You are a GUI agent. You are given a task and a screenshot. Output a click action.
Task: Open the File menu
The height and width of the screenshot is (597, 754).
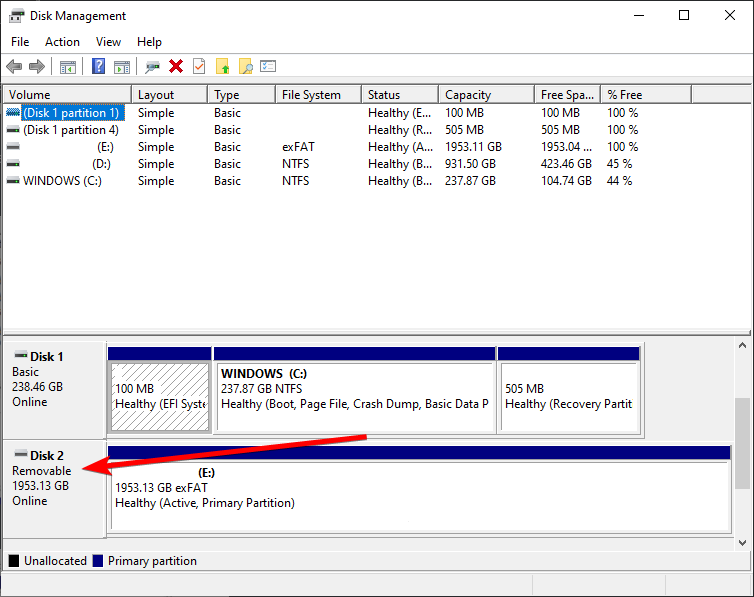(20, 42)
